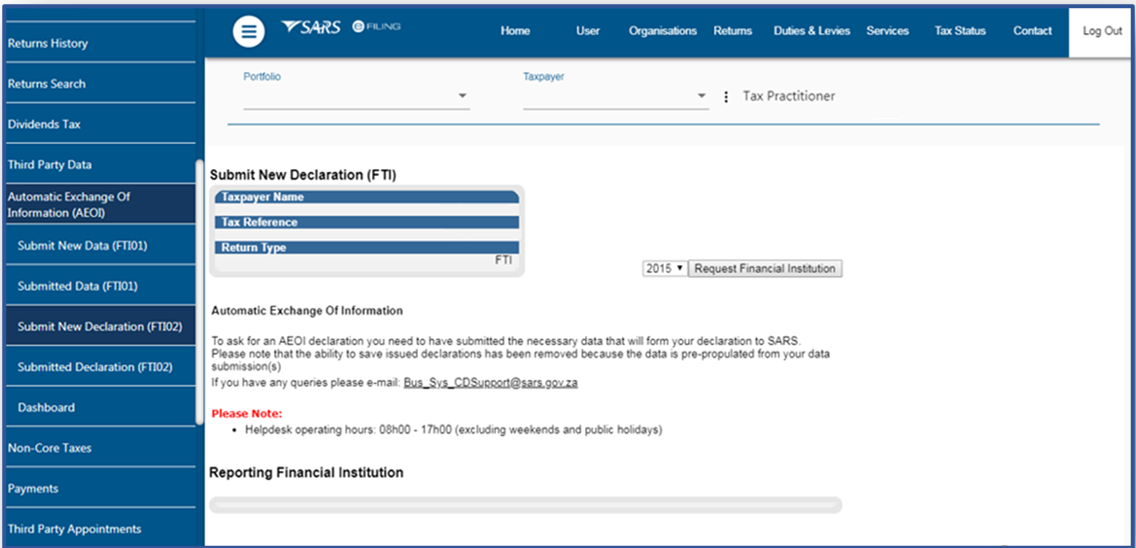Click the Bus_Sys_CDSupport email link
This screenshot has height=548, width=1136.
coord(490,383)
